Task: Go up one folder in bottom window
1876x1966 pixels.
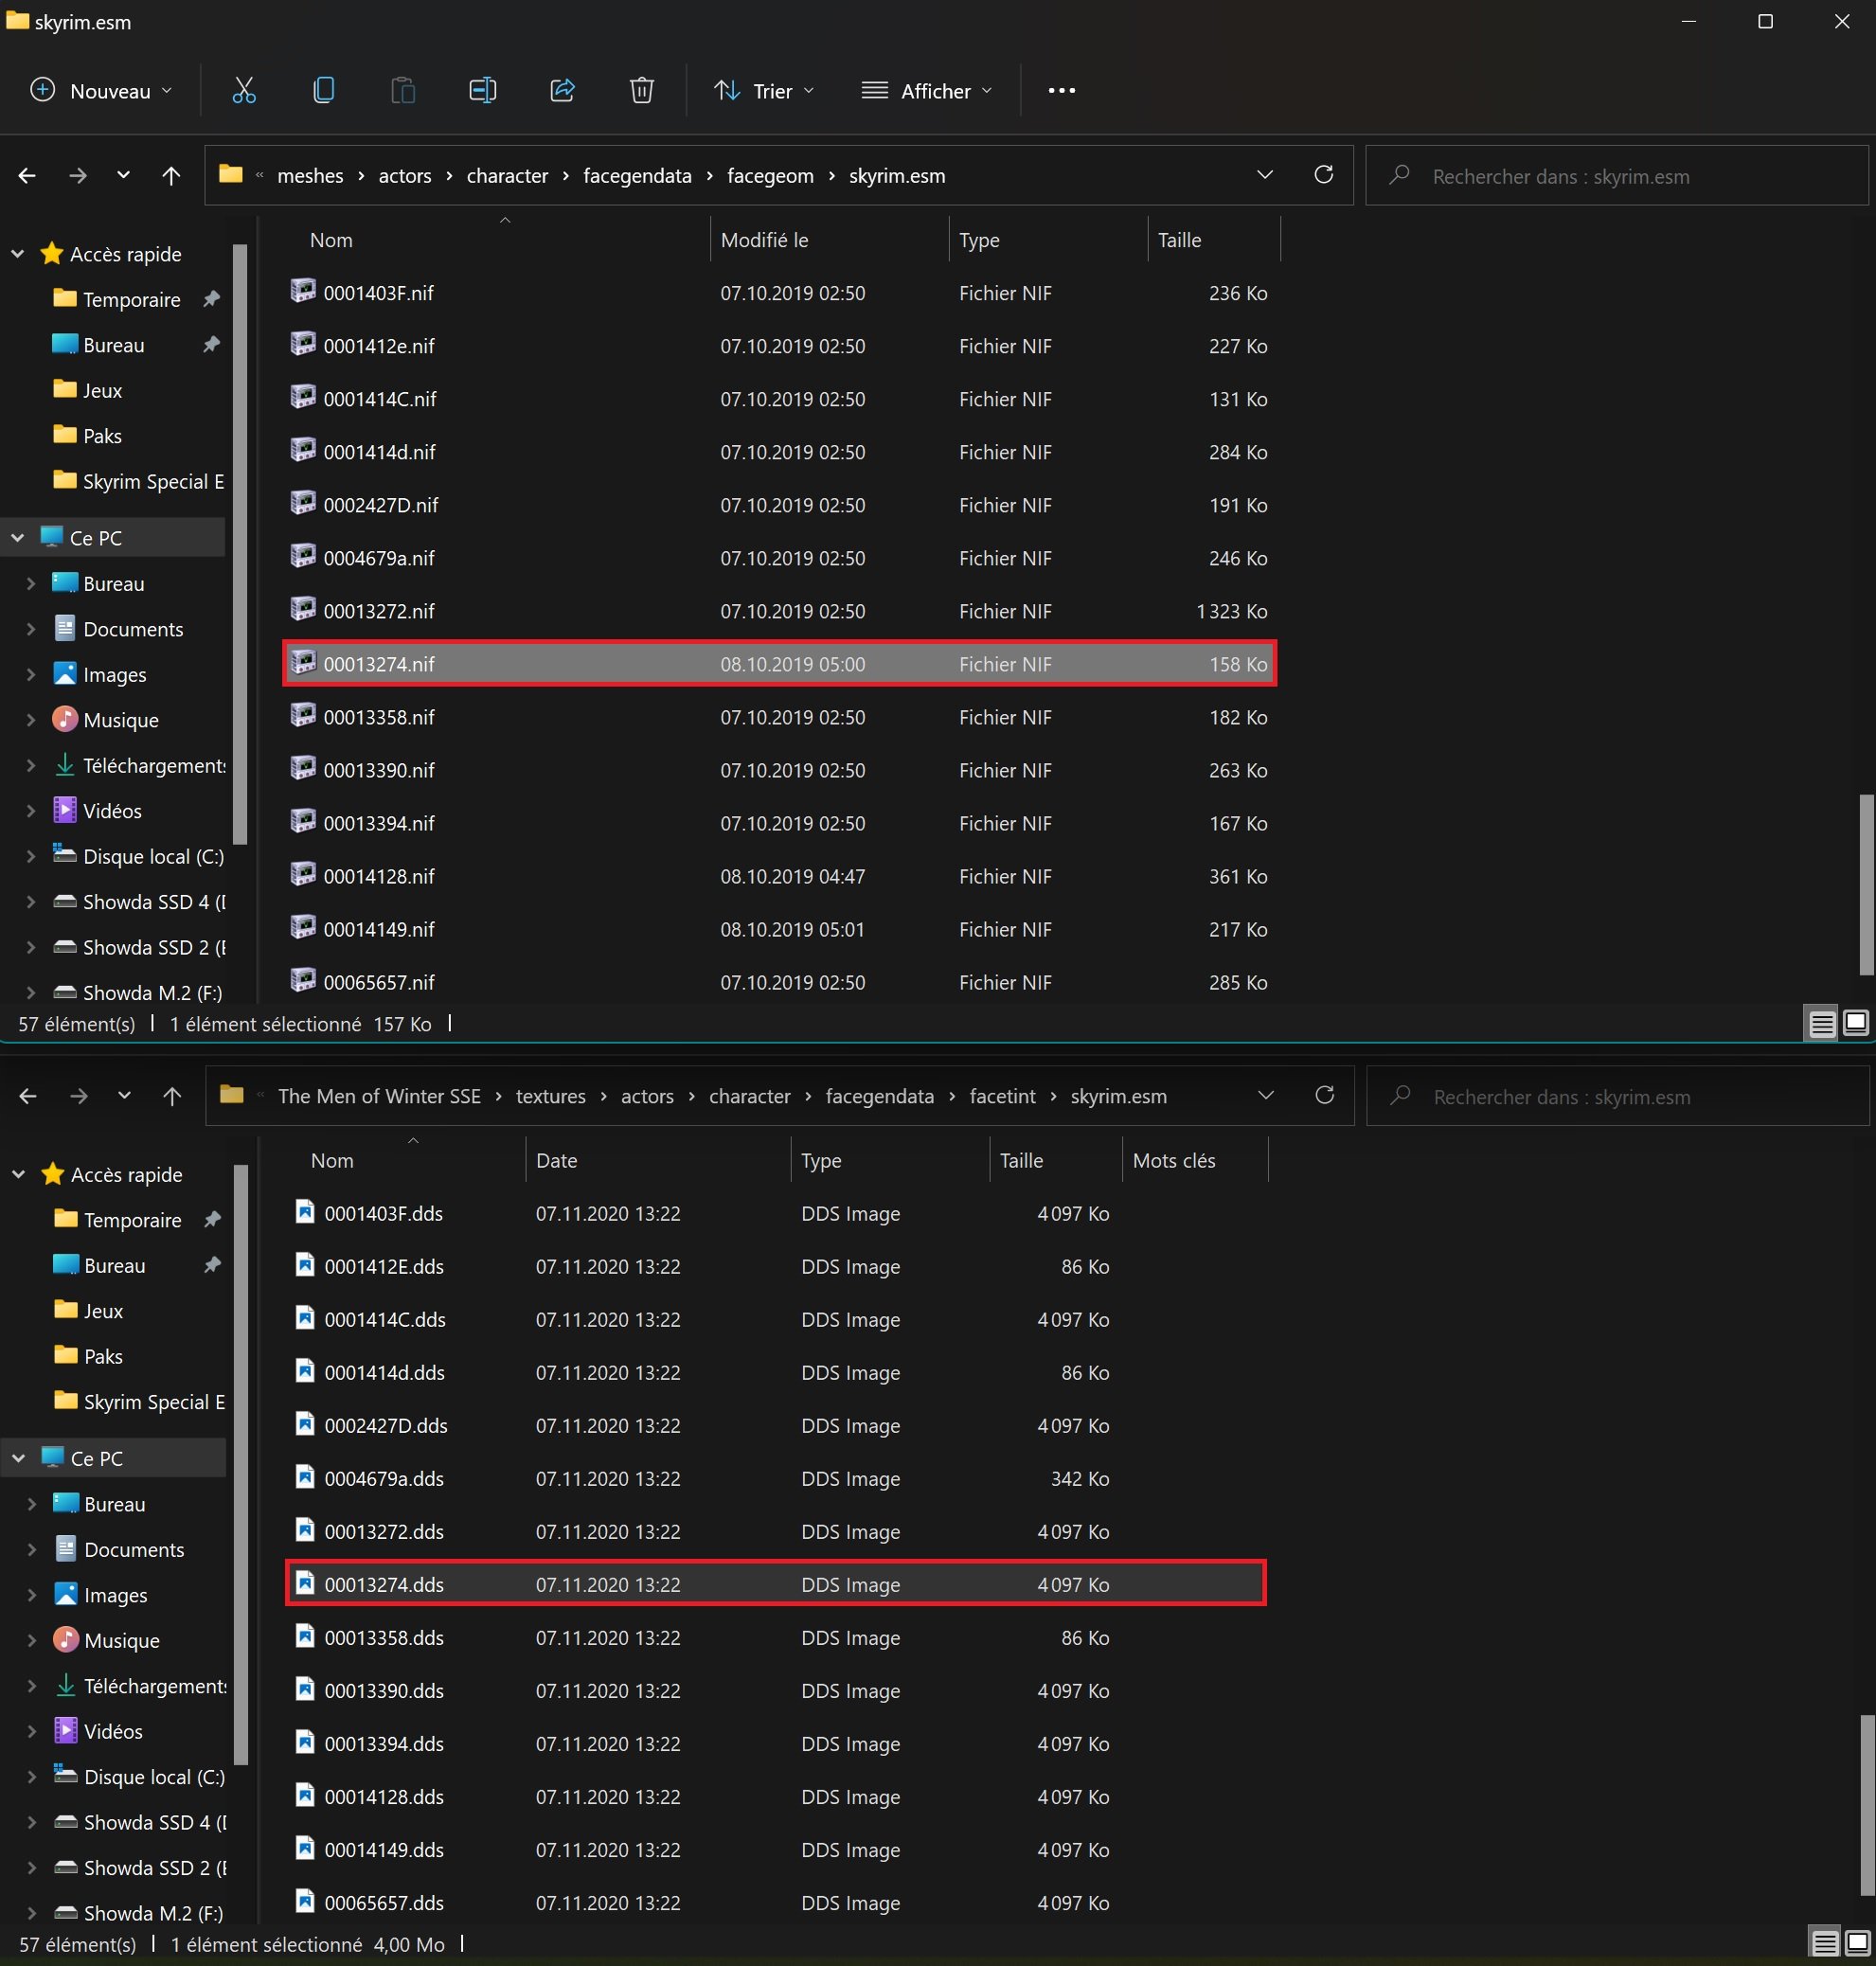Action: pos(172,1096)
